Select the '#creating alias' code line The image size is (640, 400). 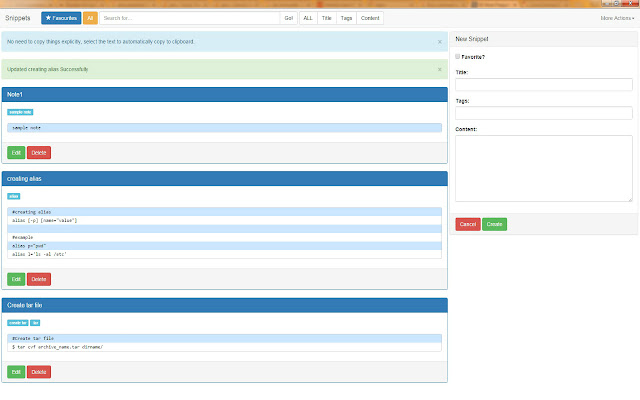[x=224, y=212]
